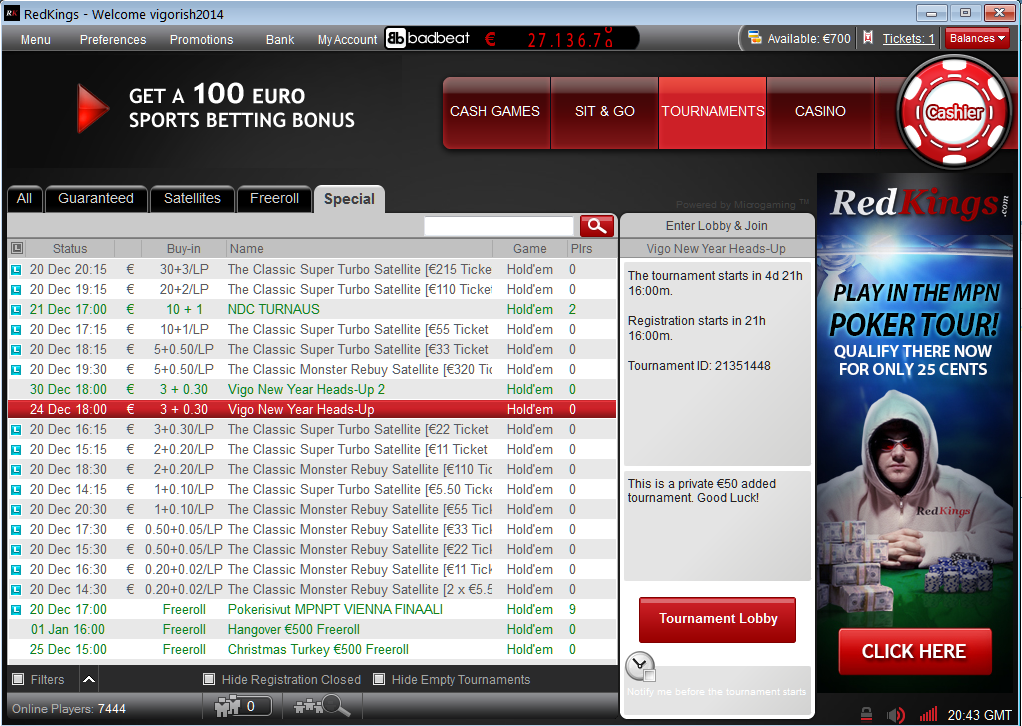Switch to the Freeroll tab
Image resolution: width=1022 pixels, height=726 pixels.
274,199
